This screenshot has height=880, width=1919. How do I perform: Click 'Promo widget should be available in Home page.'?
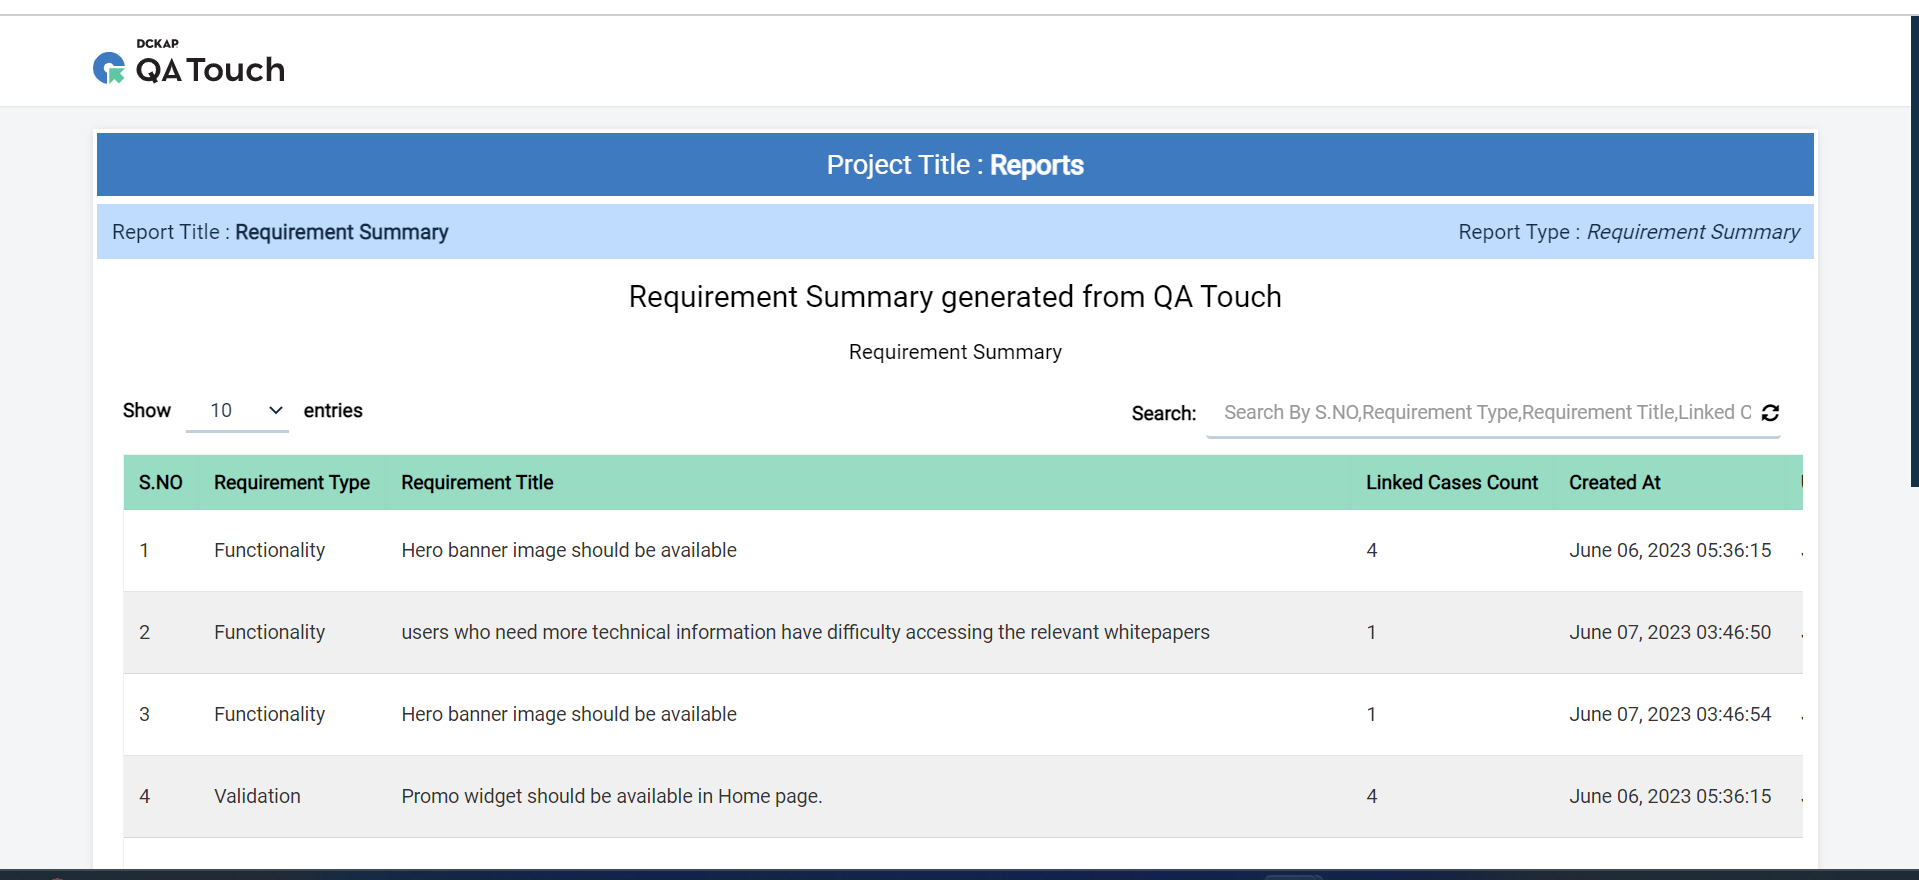[611, 796]
